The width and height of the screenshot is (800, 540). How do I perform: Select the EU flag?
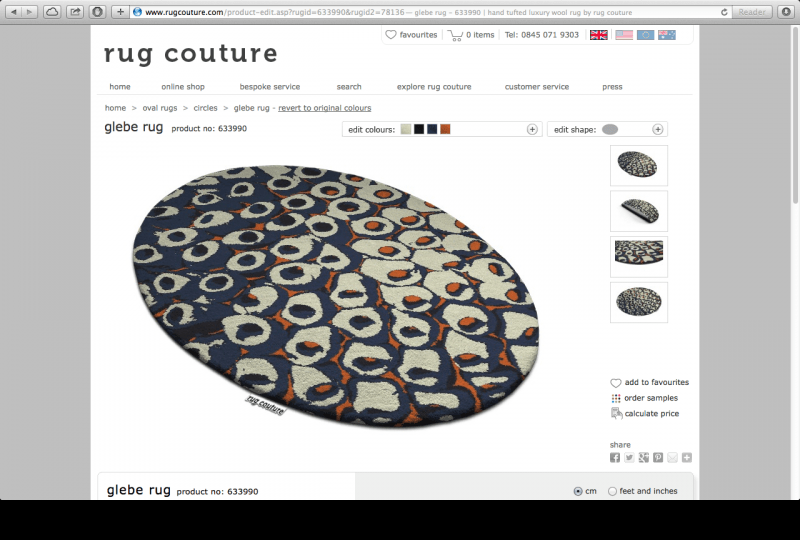[645, 35]
